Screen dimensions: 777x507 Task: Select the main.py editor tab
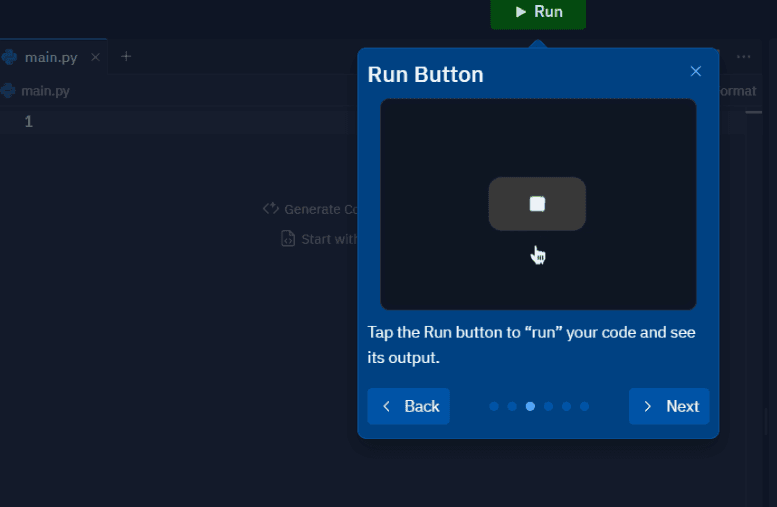click(x=50, y=57)
